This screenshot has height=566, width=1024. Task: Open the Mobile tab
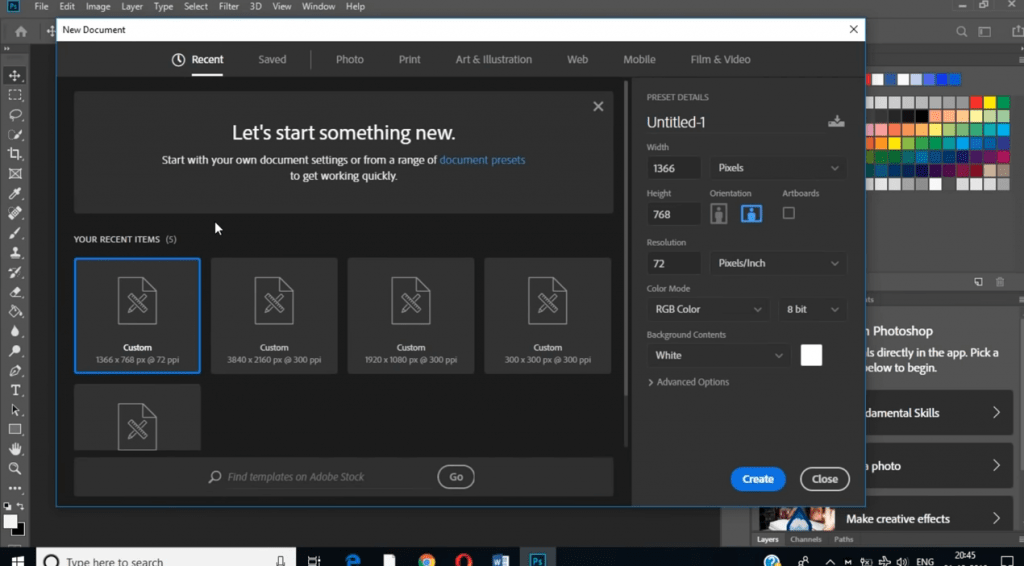click(639, 59)
